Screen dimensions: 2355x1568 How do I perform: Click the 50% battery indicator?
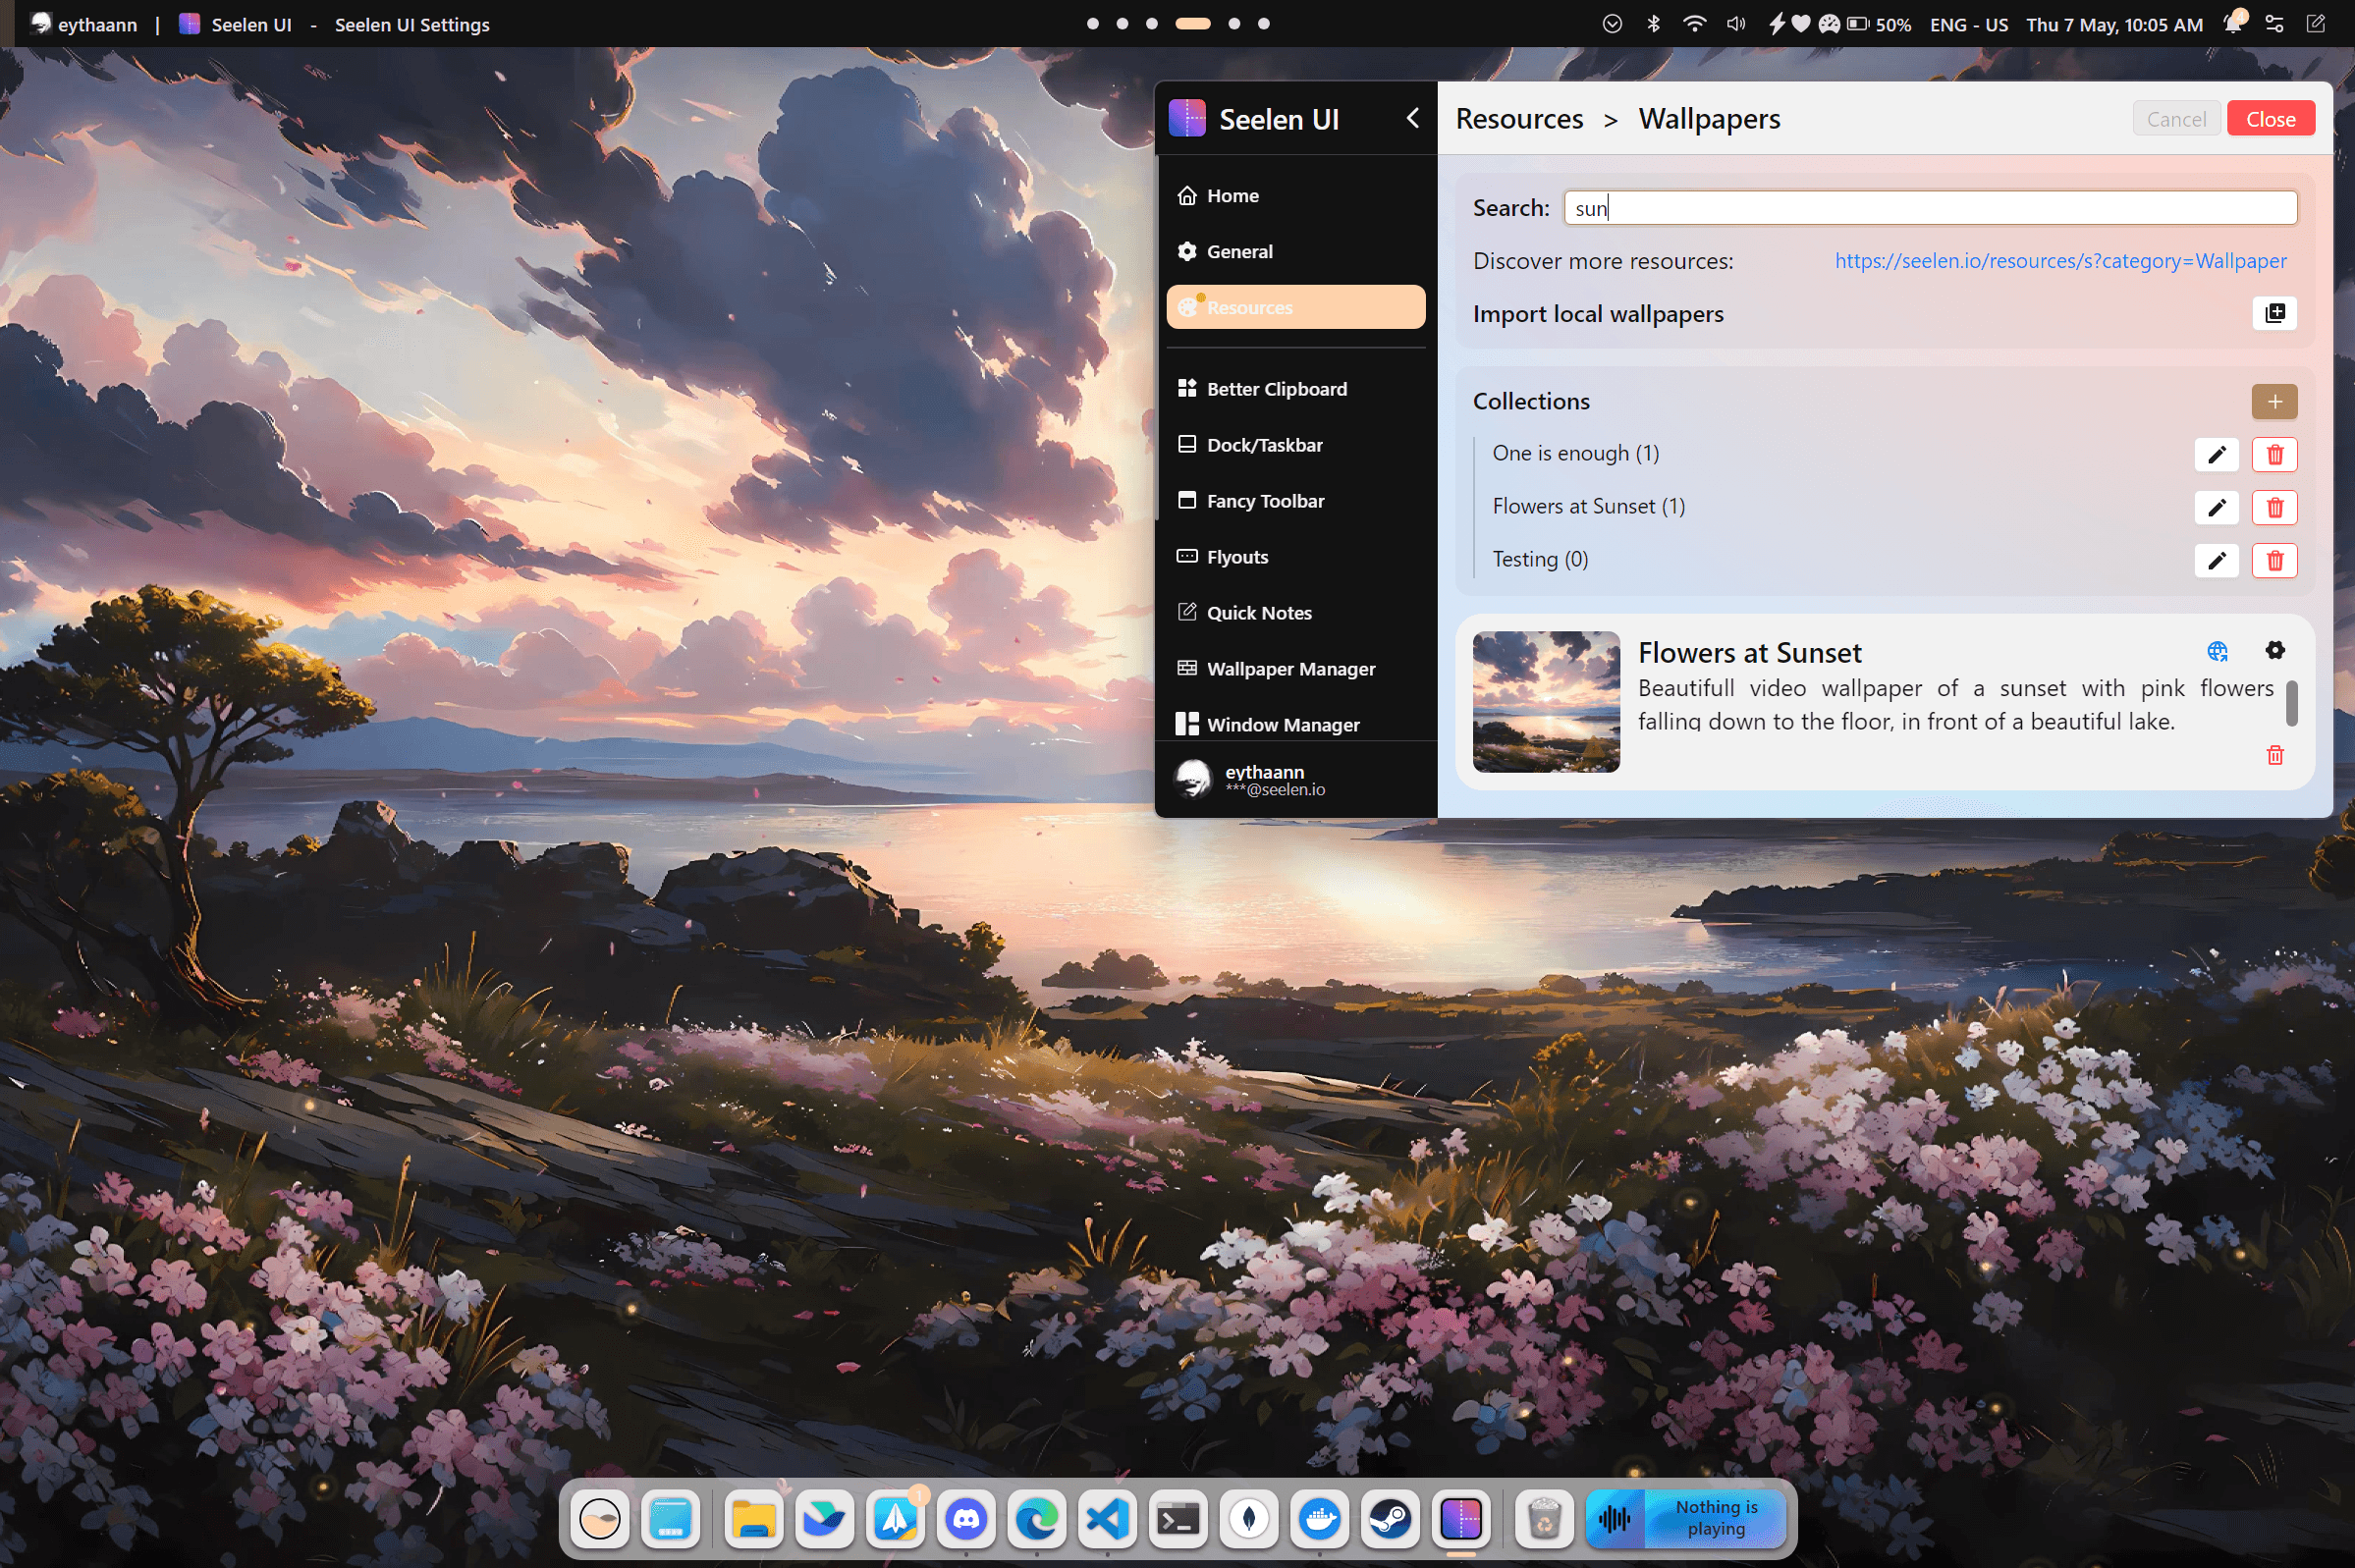[x=1879, y=24]
